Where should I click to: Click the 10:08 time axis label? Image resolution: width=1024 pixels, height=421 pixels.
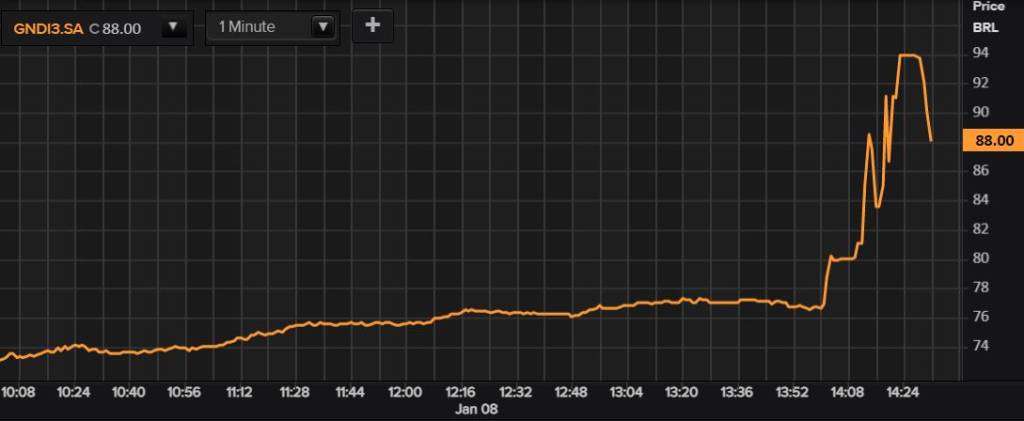pos(19,391)
